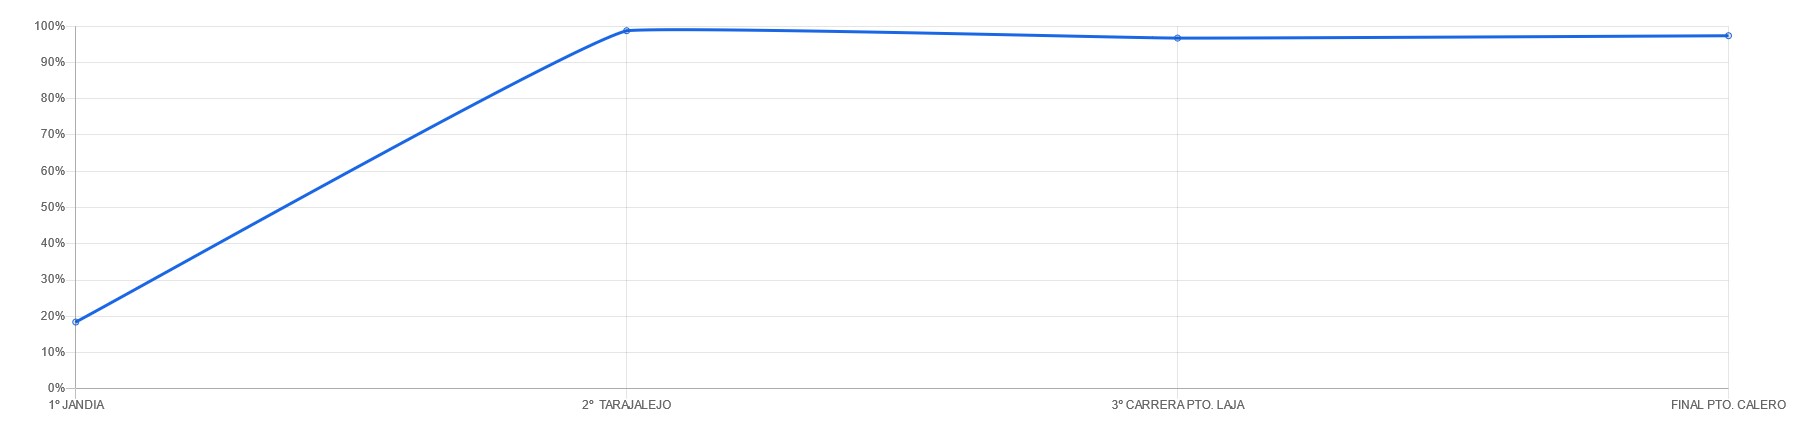The width and height of the screenshot is (1810, 440).
Task: Click the 40% axis label
Action: (x=53, y=243)
